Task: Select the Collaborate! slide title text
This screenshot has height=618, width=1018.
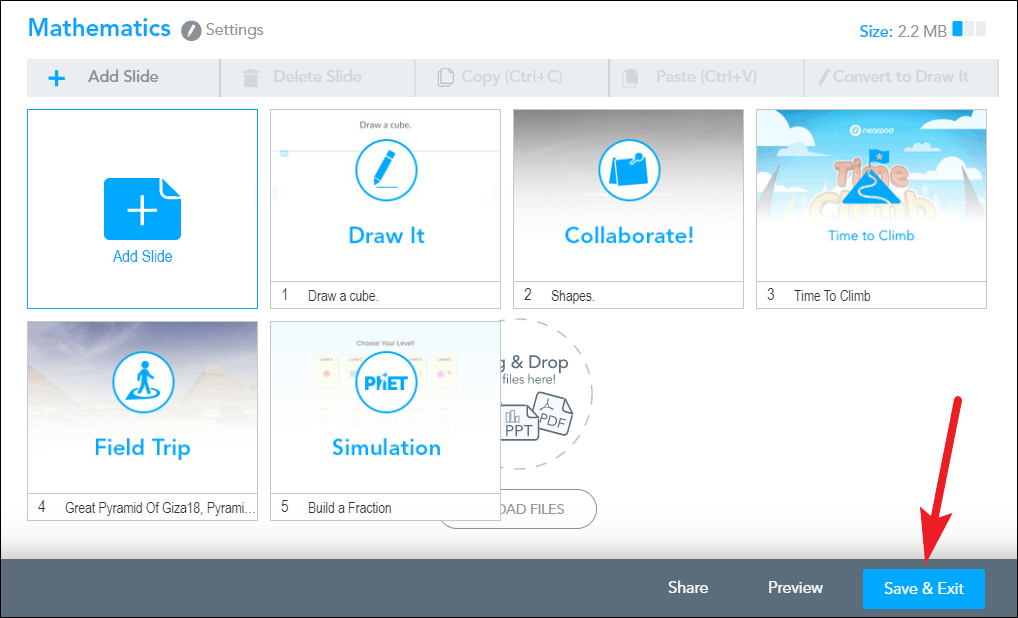Action: (x=629, y=235)
